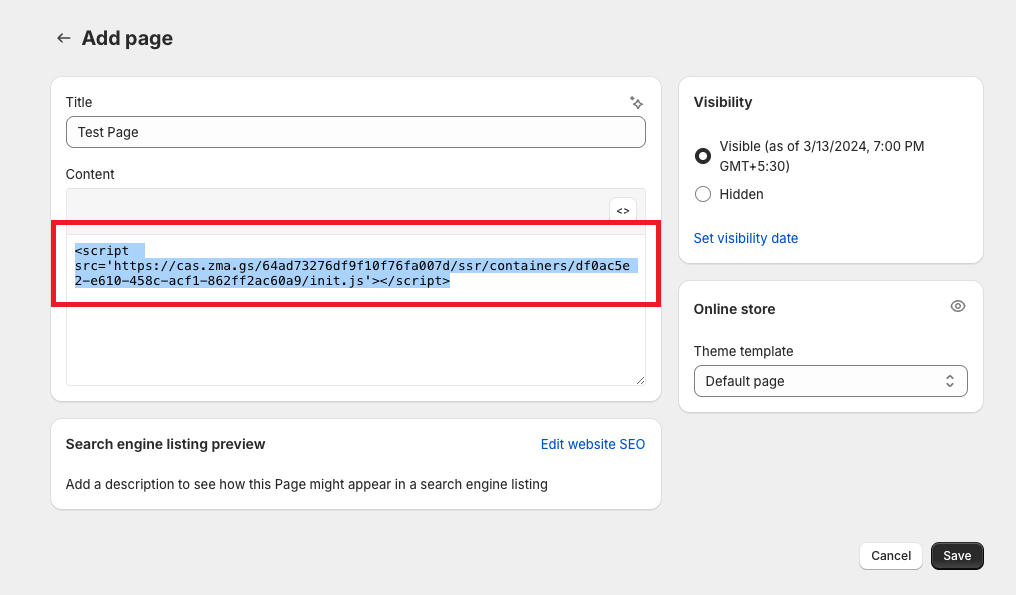Screen dimensions: 1016x595
Task: Click the Theme template label
Action: point(743,351)
